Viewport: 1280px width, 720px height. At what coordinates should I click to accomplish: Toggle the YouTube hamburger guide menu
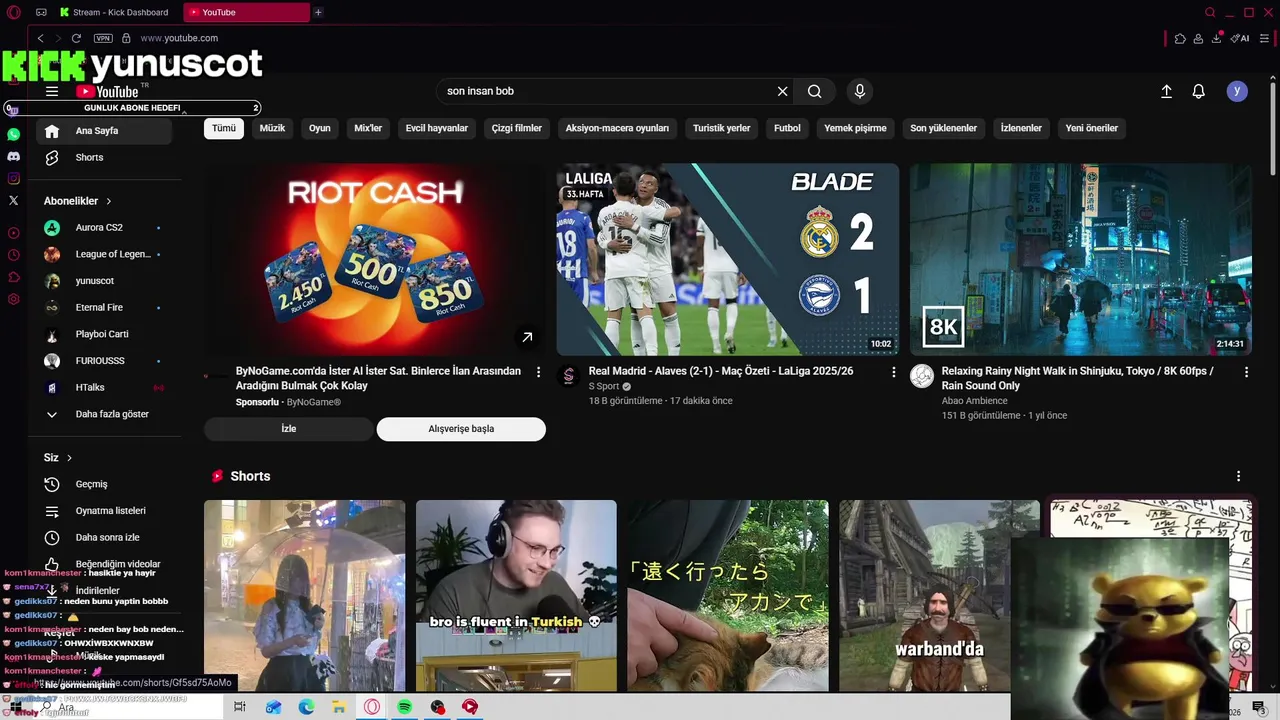[52, 91]
